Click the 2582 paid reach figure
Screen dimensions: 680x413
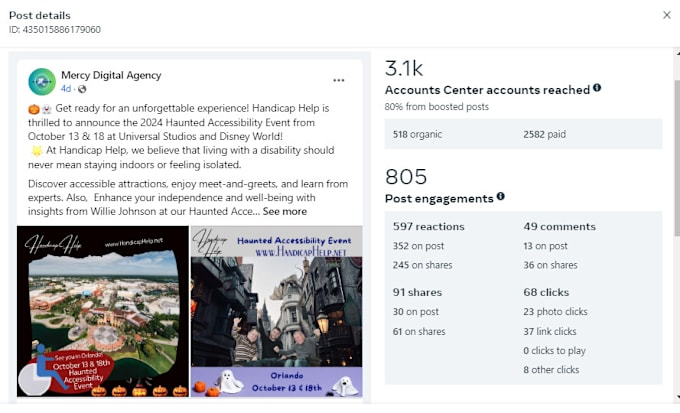[544, 134]
